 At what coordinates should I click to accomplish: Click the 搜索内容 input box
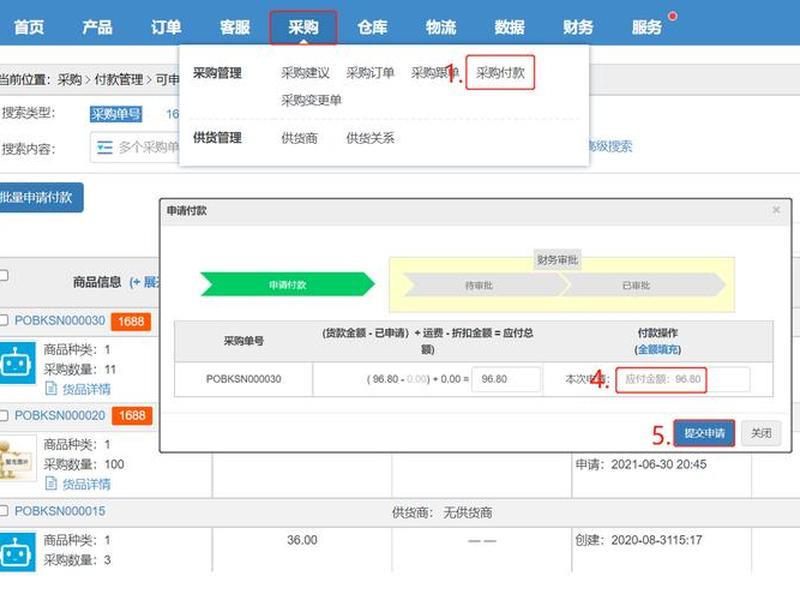135,147
